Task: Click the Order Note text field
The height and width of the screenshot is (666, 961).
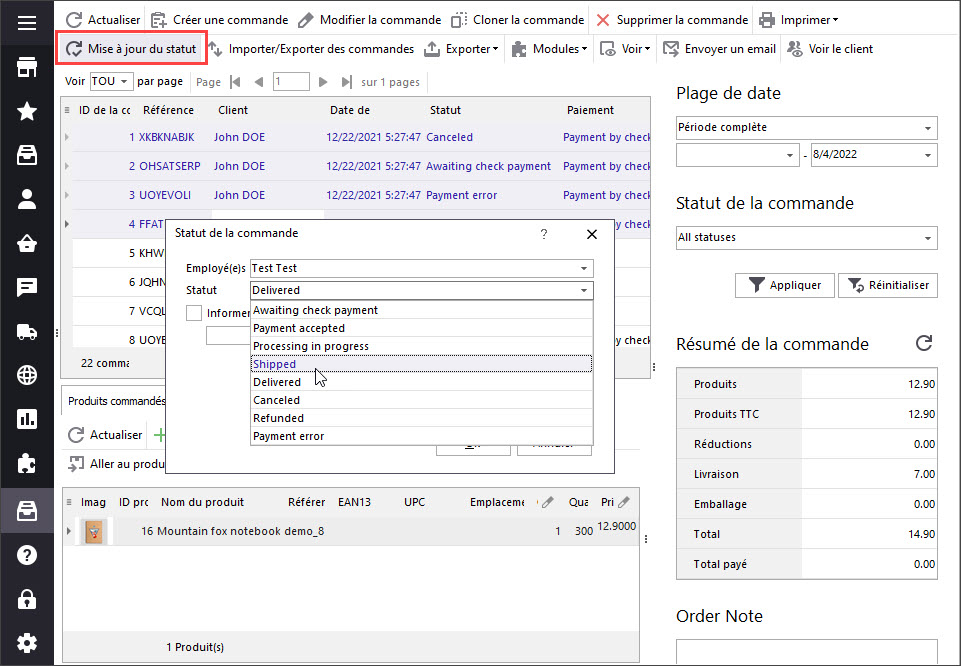Action: pos(807,652)
